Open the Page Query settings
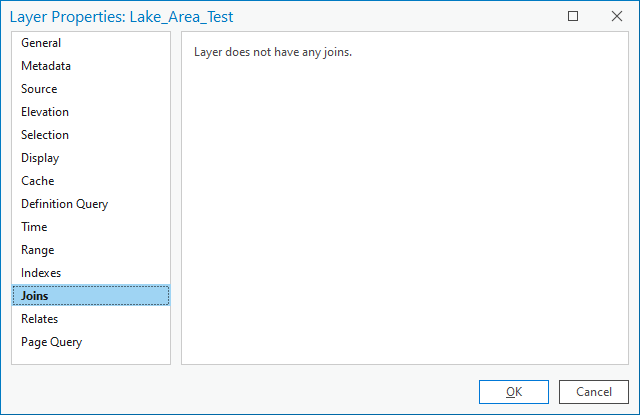This screenshot has width=640, height=415. click(x=51, y=342)
